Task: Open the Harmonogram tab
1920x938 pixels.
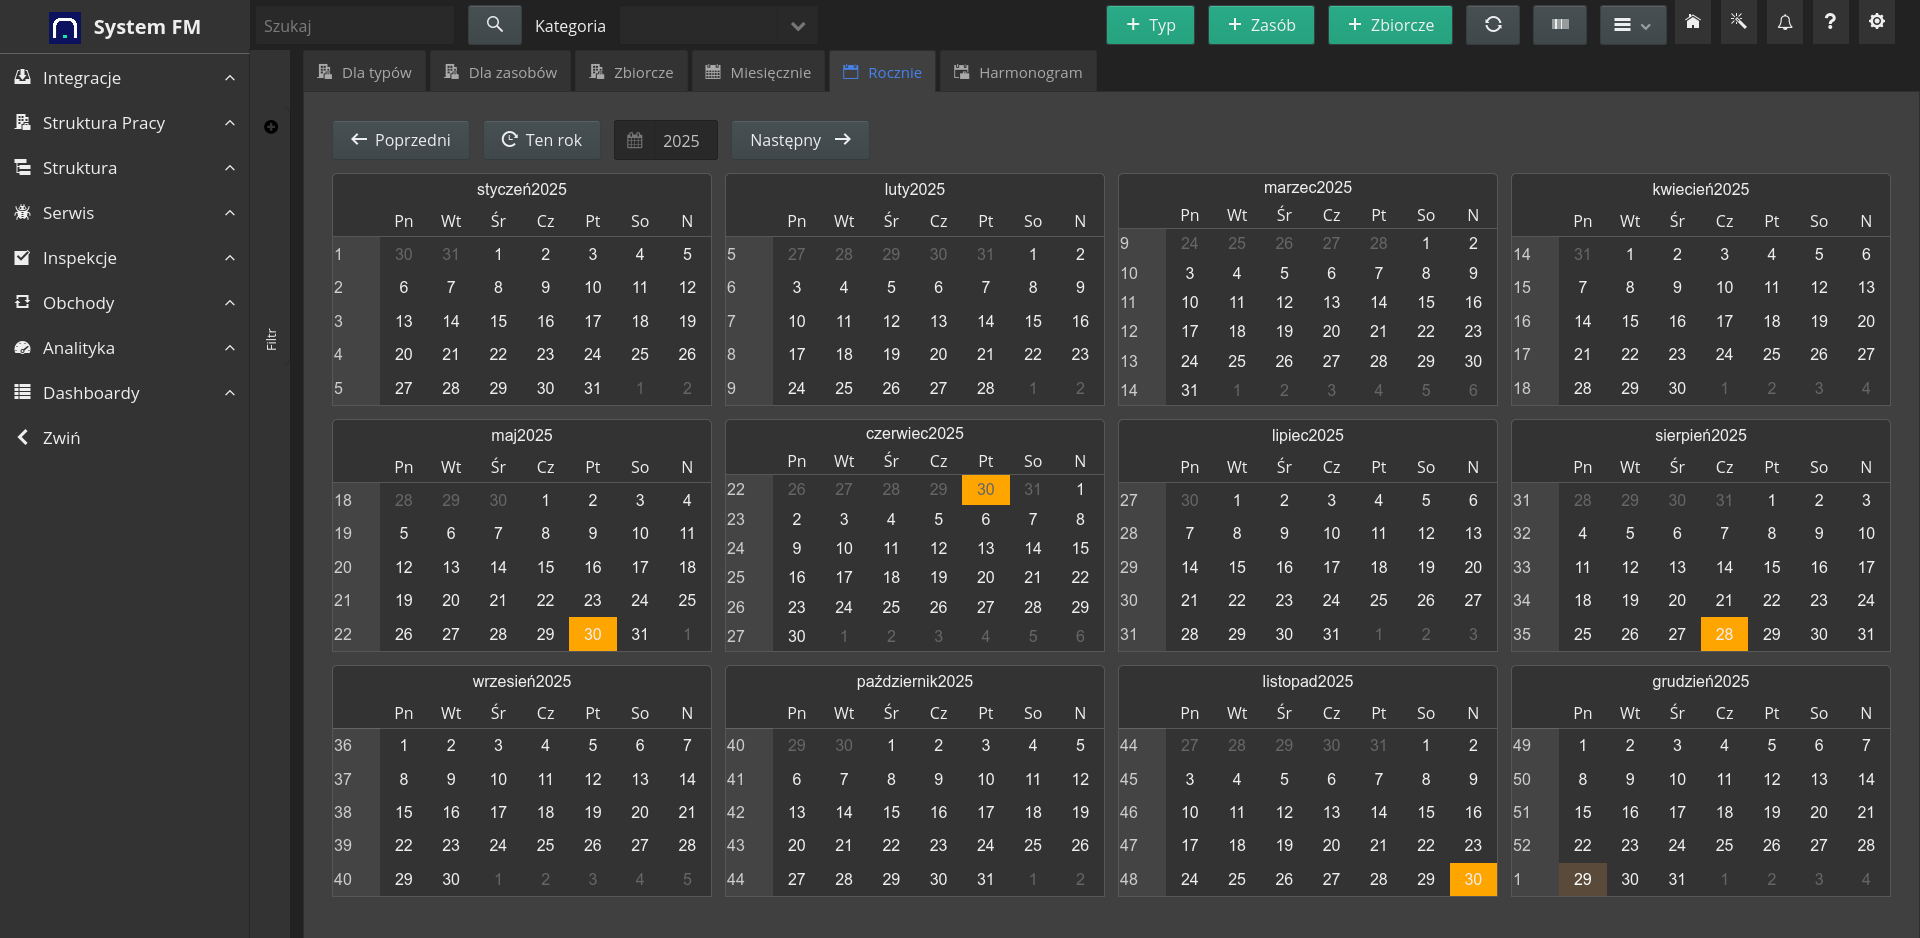Action: coord(1018,72)
